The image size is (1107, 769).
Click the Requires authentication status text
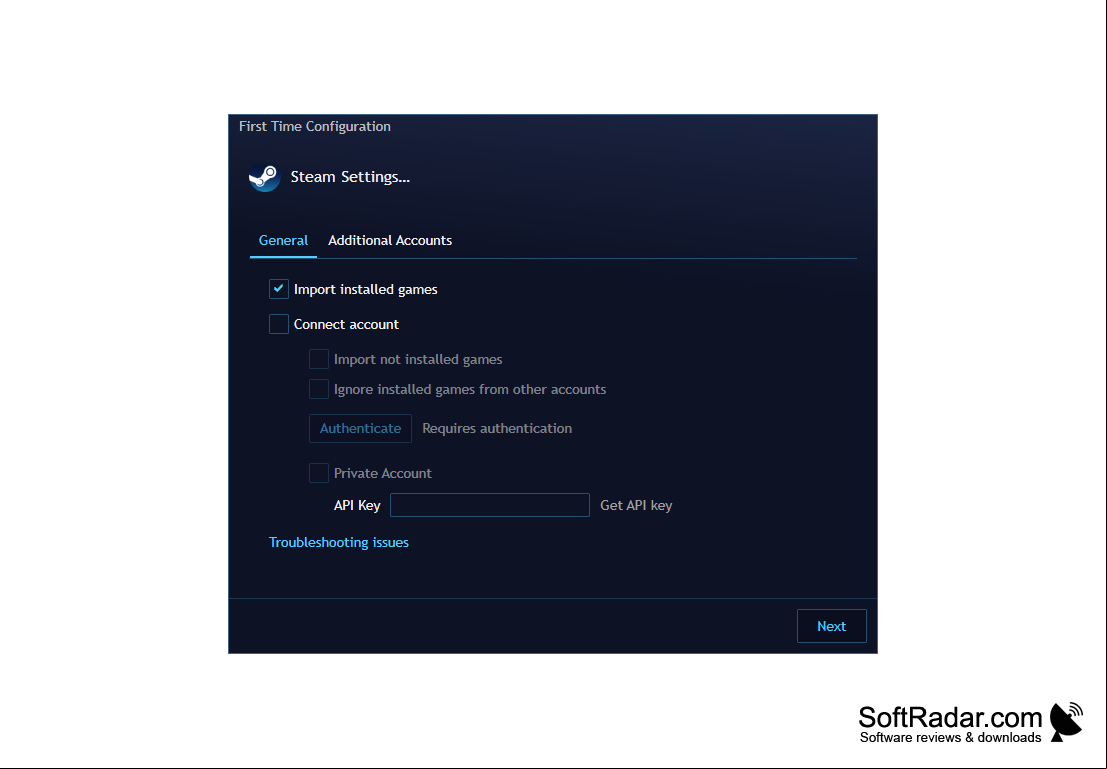tap(497, 429)
